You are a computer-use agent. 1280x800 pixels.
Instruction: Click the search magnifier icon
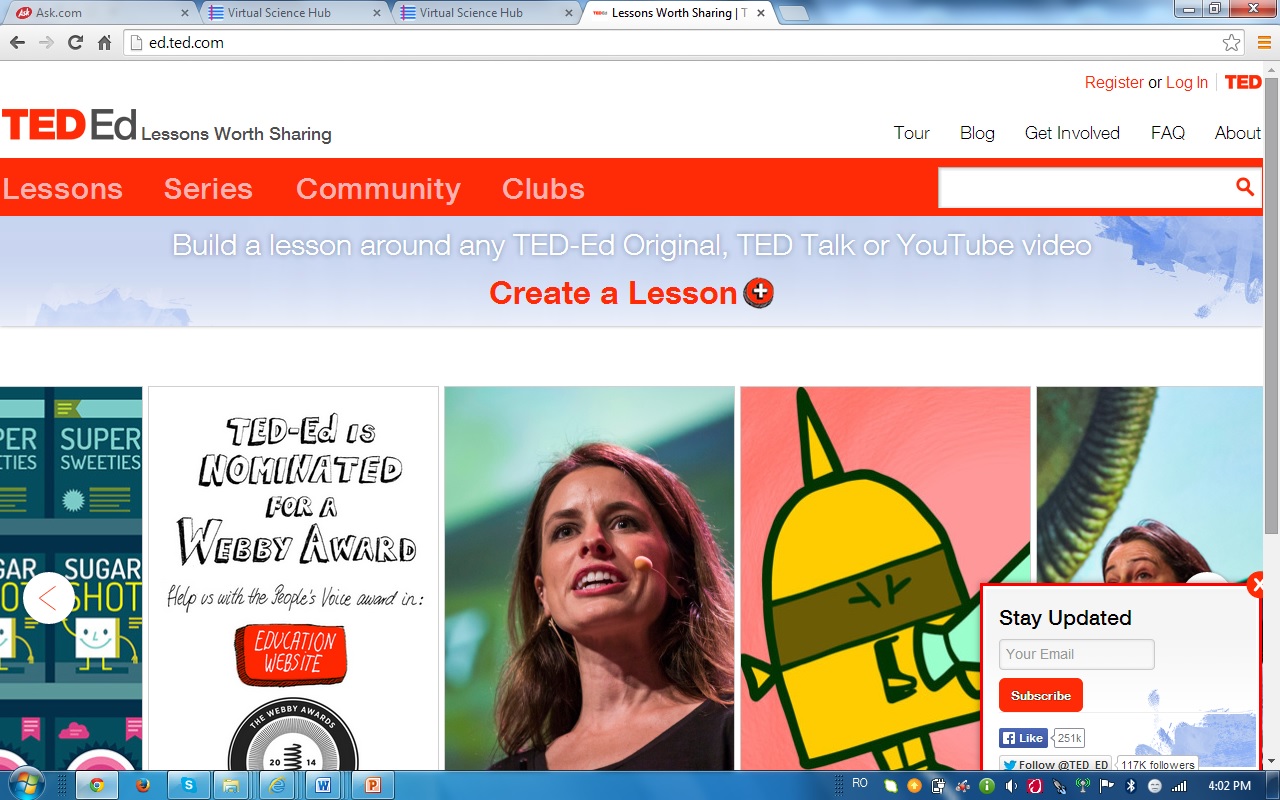[1244, 187]
